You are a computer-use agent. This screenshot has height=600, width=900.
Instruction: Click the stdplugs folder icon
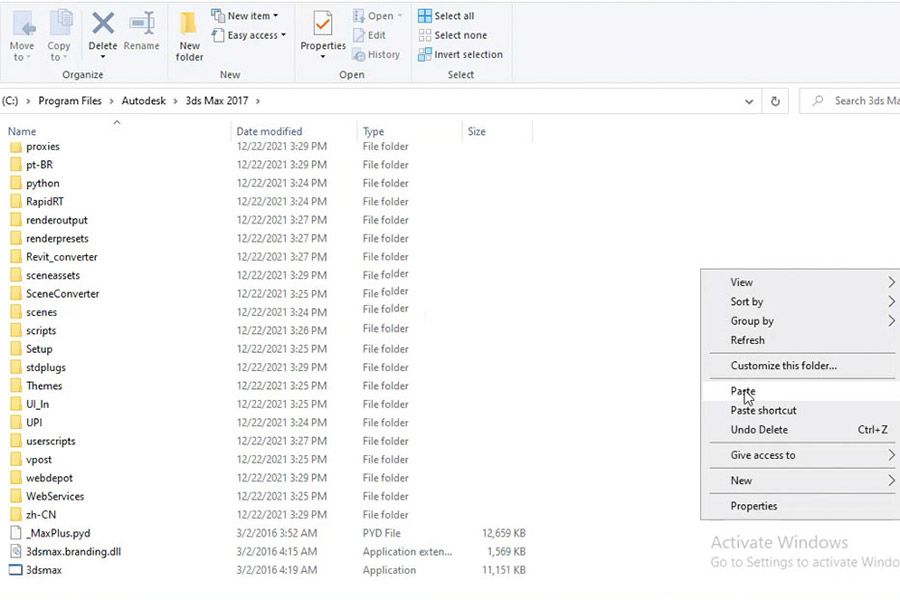(16, 367)
